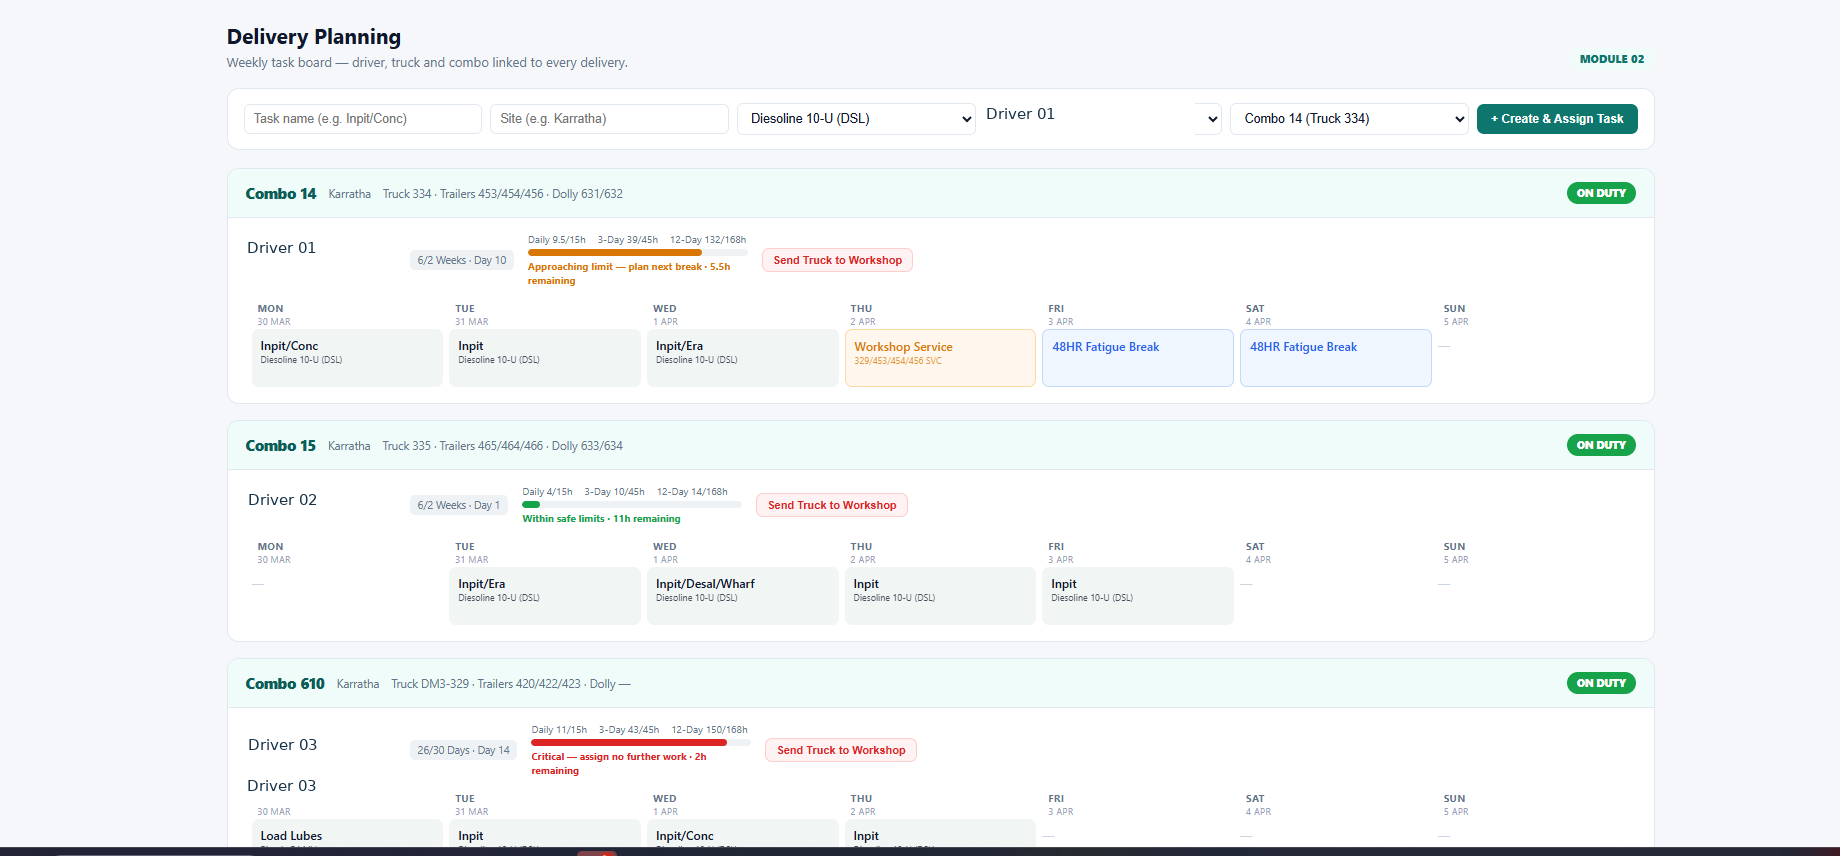The width and height of the screenshot is (1840, 856).
Task: Send Driver 03's truck to workshop
Action: pyautogui.click(x=841, y=750)
